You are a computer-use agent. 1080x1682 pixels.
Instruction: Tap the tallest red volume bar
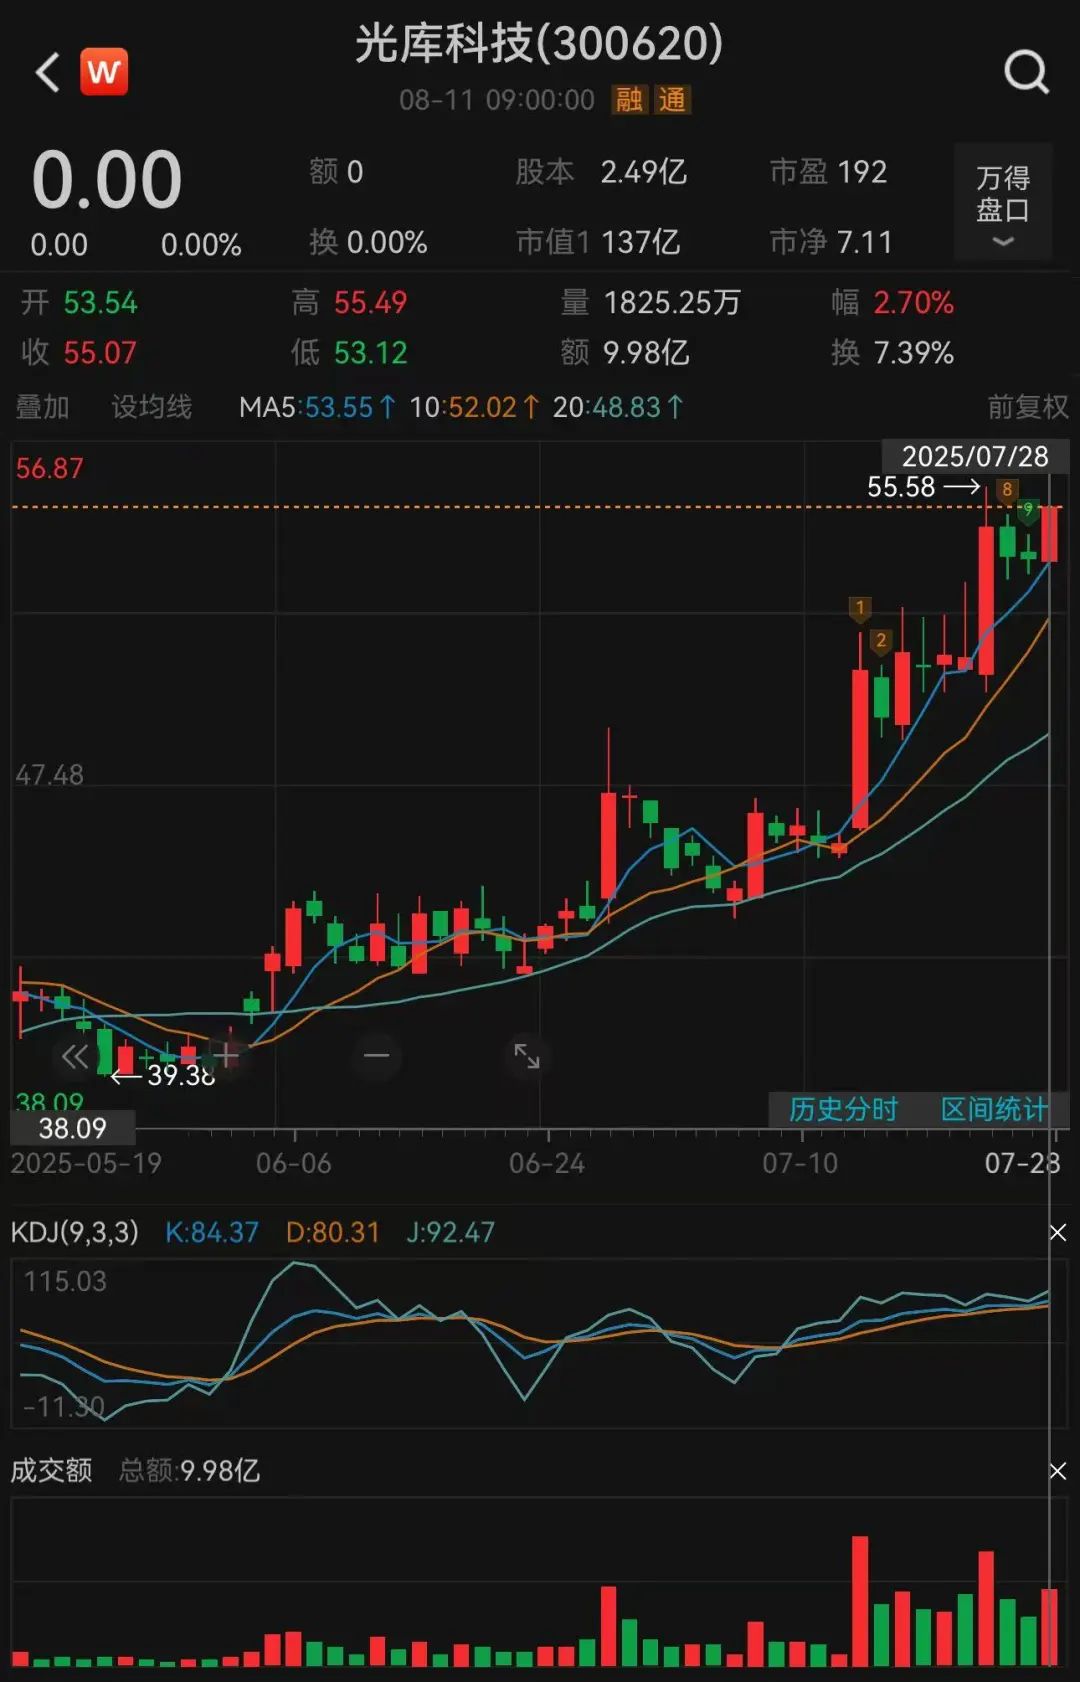click(x=860, y=1600)
